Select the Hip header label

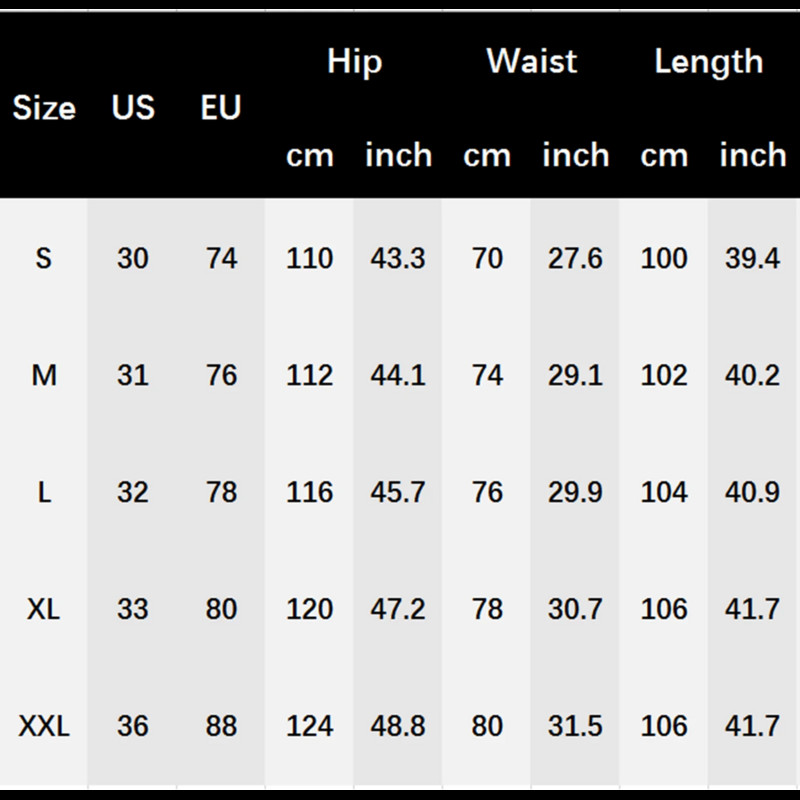pyautogui.click(x=354, y=62)
